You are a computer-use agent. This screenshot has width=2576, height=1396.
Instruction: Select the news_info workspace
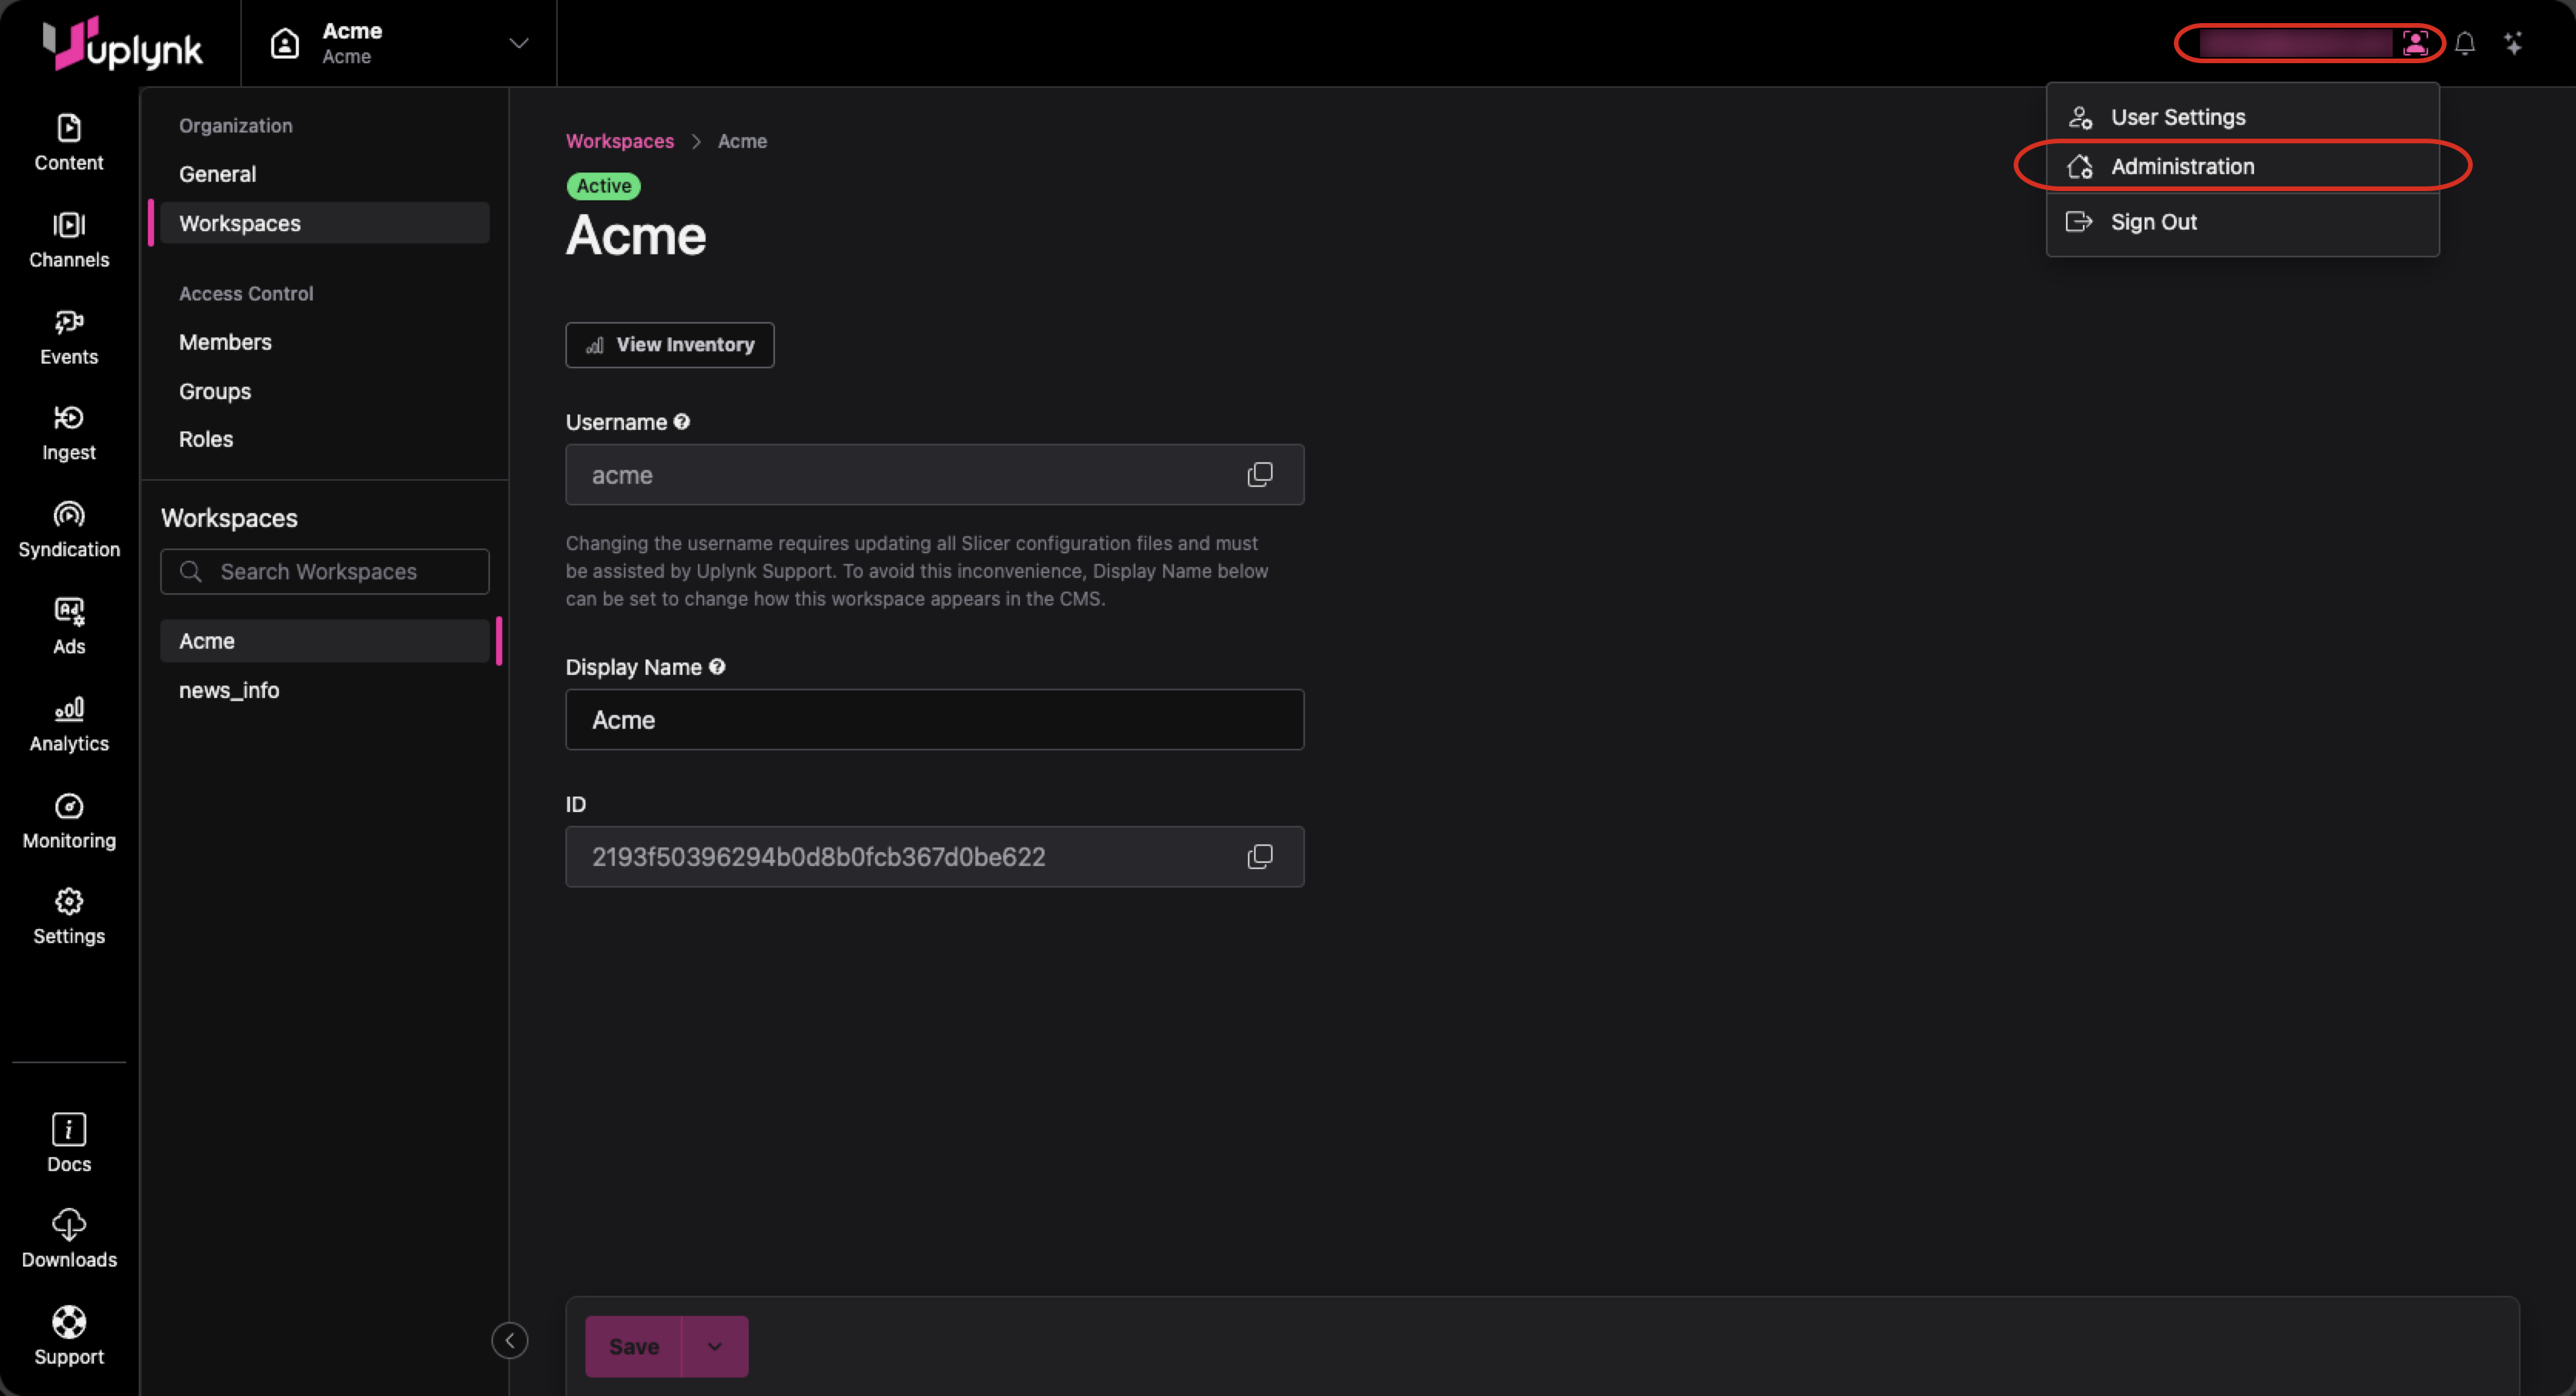[x=229, y=690]
